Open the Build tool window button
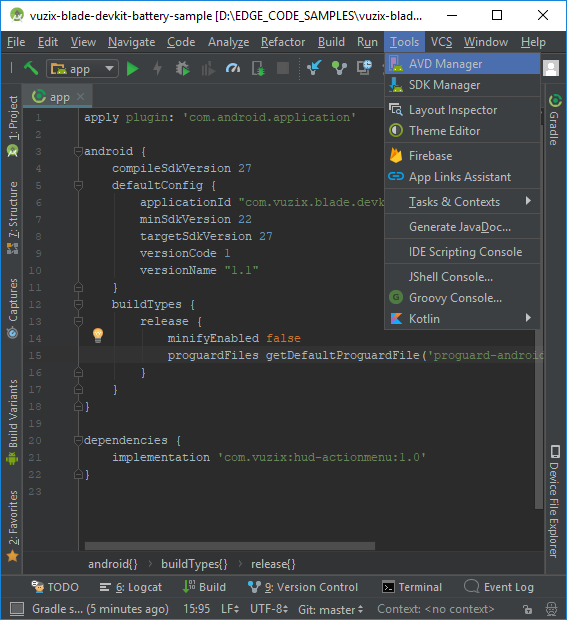The width and height of the screenshot is (568, 621). [x=204, y=587]
